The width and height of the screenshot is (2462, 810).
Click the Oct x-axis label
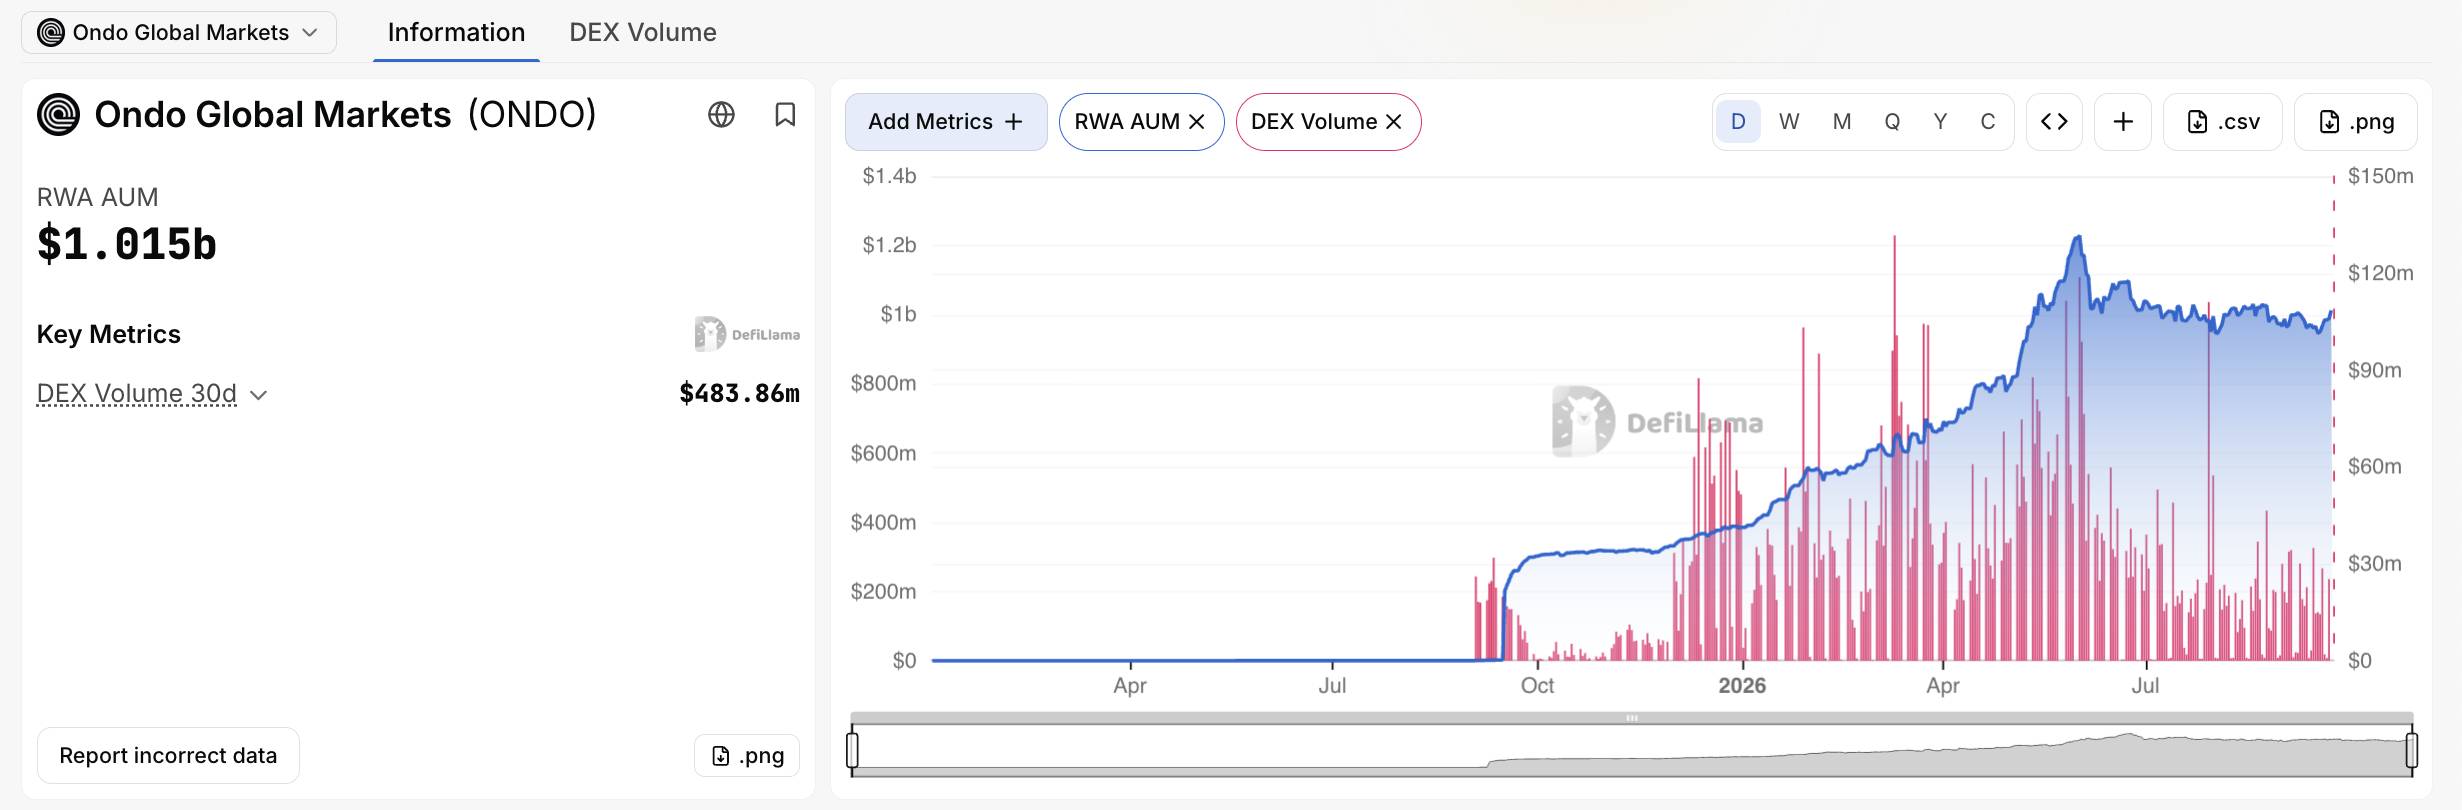point(1537,686)
